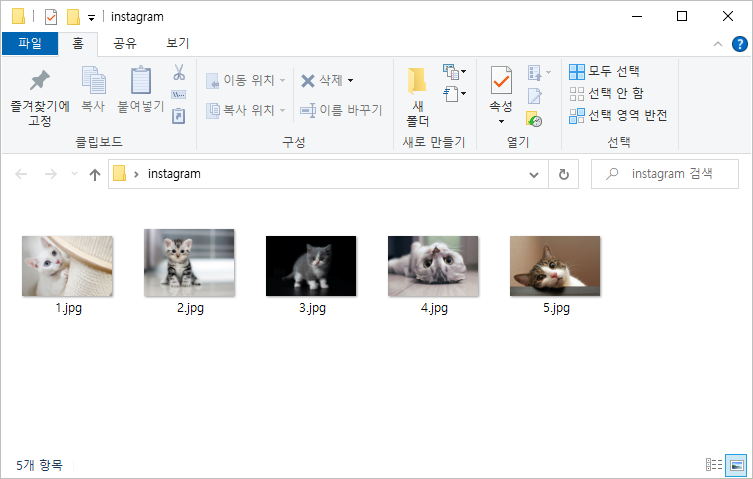This screenshot has width=753, height=479.
Task: Click the Paste shortcut icon
Action: [179, 116]
